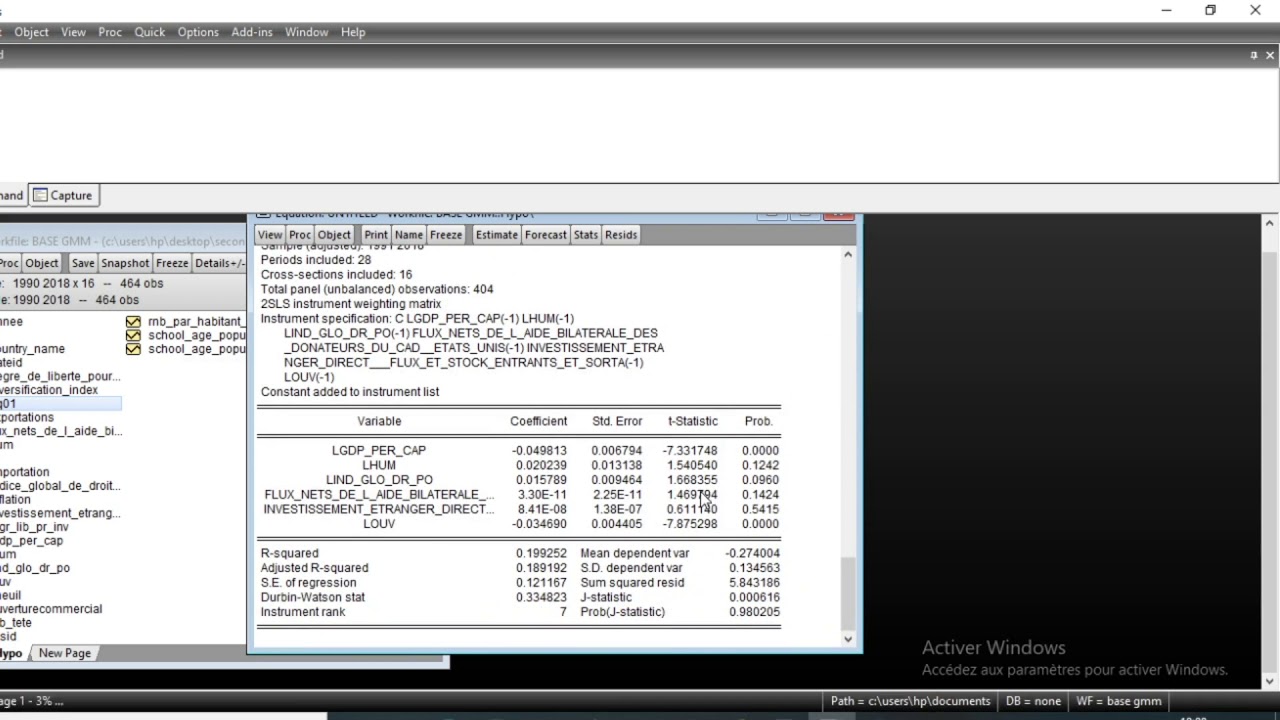Open the Proc menu in the menu bar
The image size is (1280, 720).
[x=110, y=32]
